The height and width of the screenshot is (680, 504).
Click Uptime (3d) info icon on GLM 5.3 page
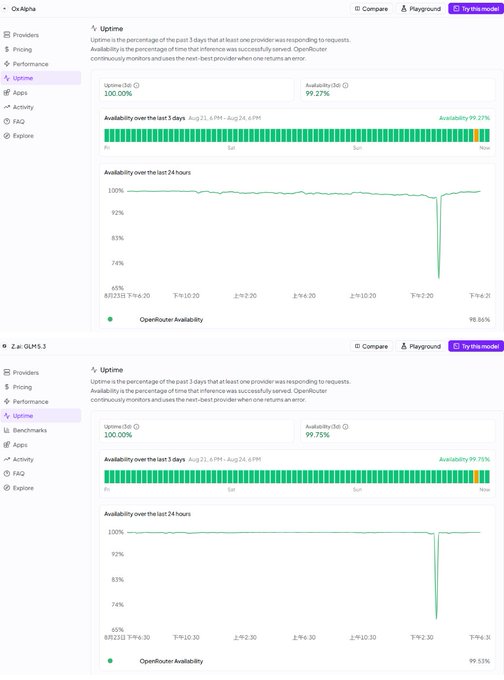click(136, 427)
